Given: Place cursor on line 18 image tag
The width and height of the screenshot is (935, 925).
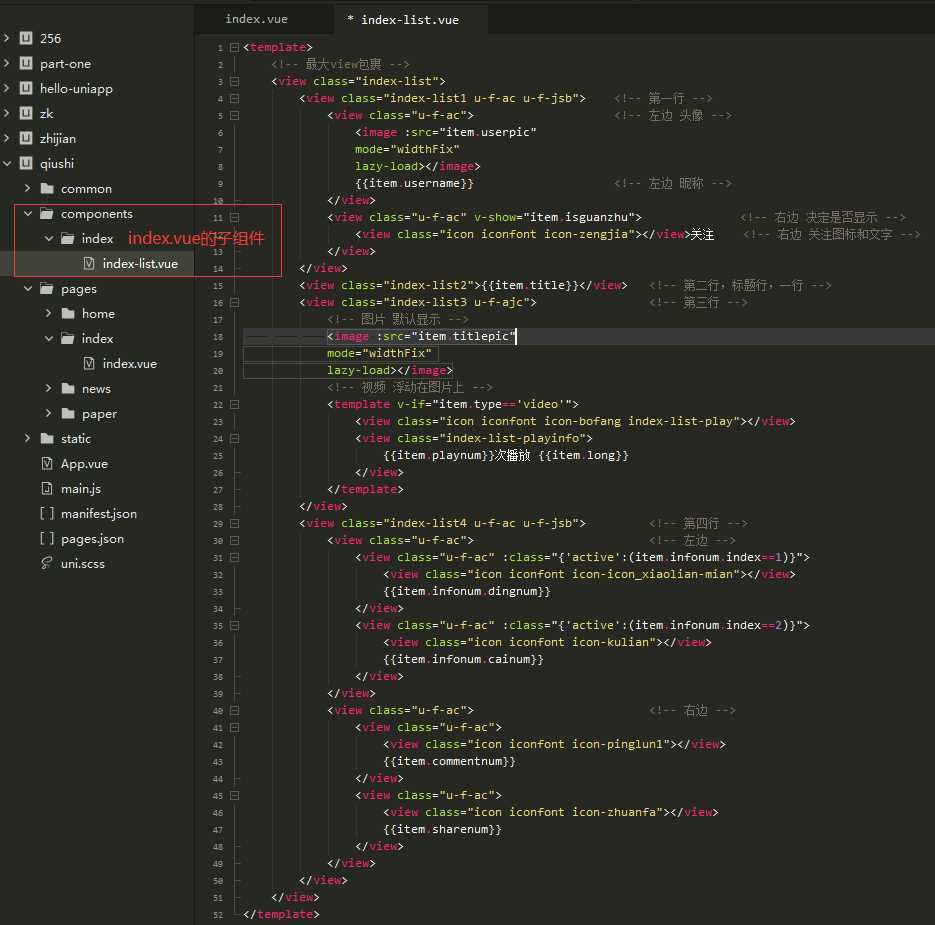Looking at the screenshot, I should tap(421, 336).
